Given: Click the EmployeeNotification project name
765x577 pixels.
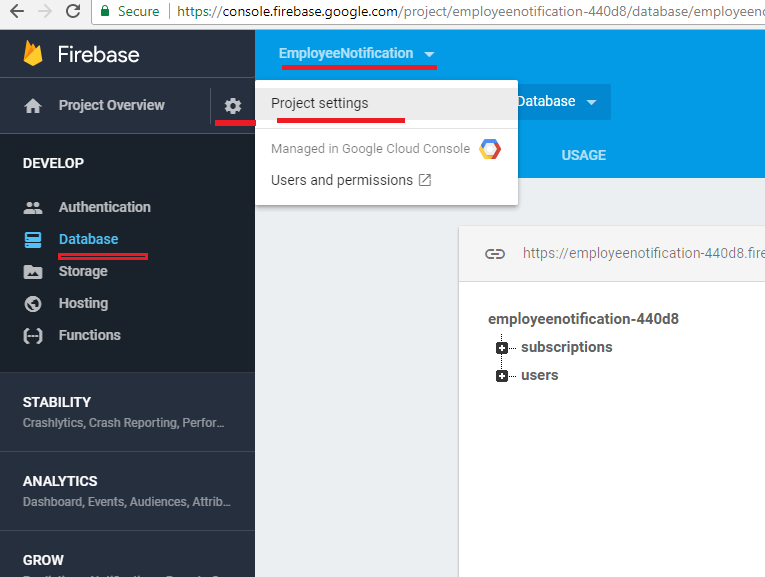Looking at the screenshot, I should 346,53.
